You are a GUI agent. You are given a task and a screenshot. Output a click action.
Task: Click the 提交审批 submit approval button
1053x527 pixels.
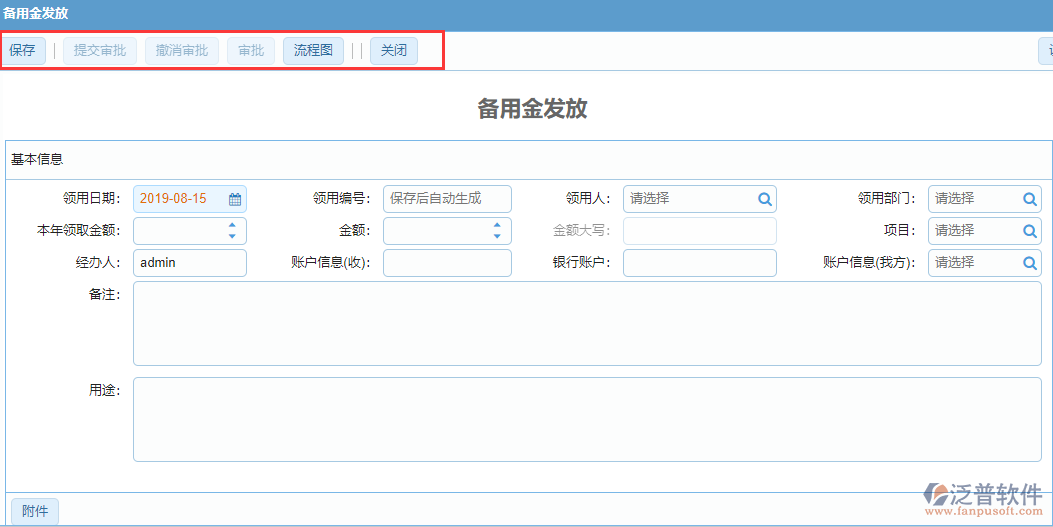point(99,51)
